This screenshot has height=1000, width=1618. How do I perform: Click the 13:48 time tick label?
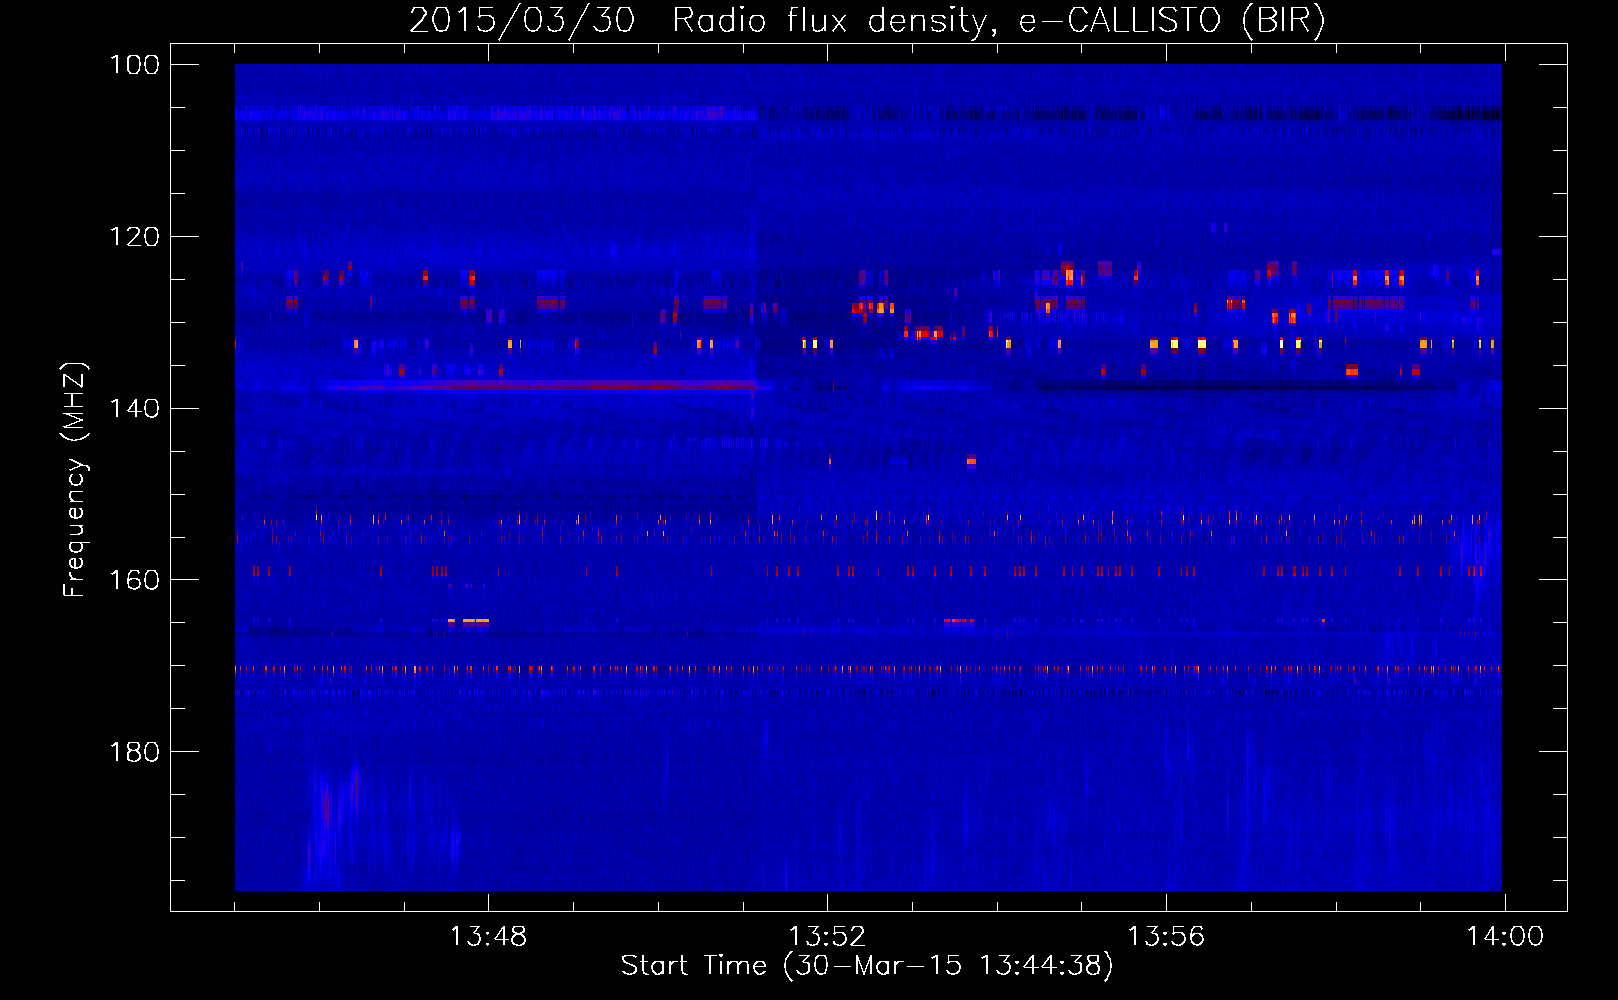[x=488, y=937]
